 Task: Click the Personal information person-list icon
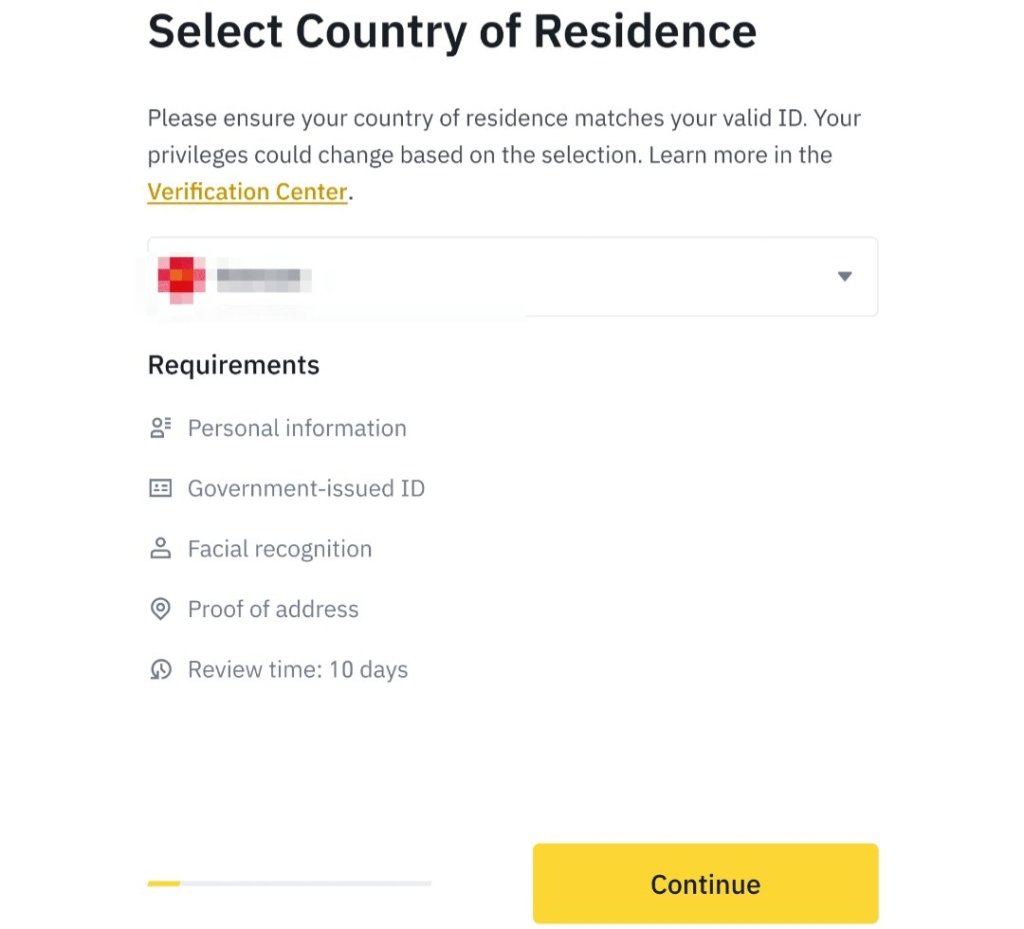[x=160, y=428]
